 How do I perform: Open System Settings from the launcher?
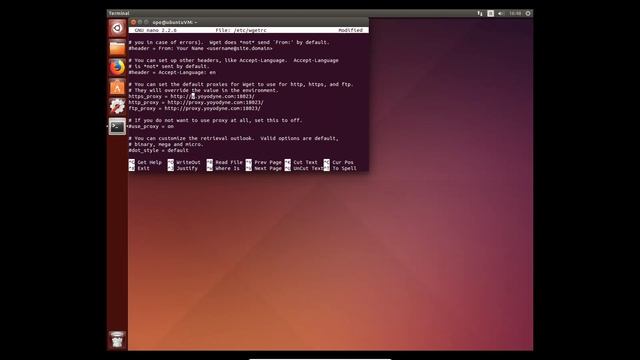click(x=117, y=107)
